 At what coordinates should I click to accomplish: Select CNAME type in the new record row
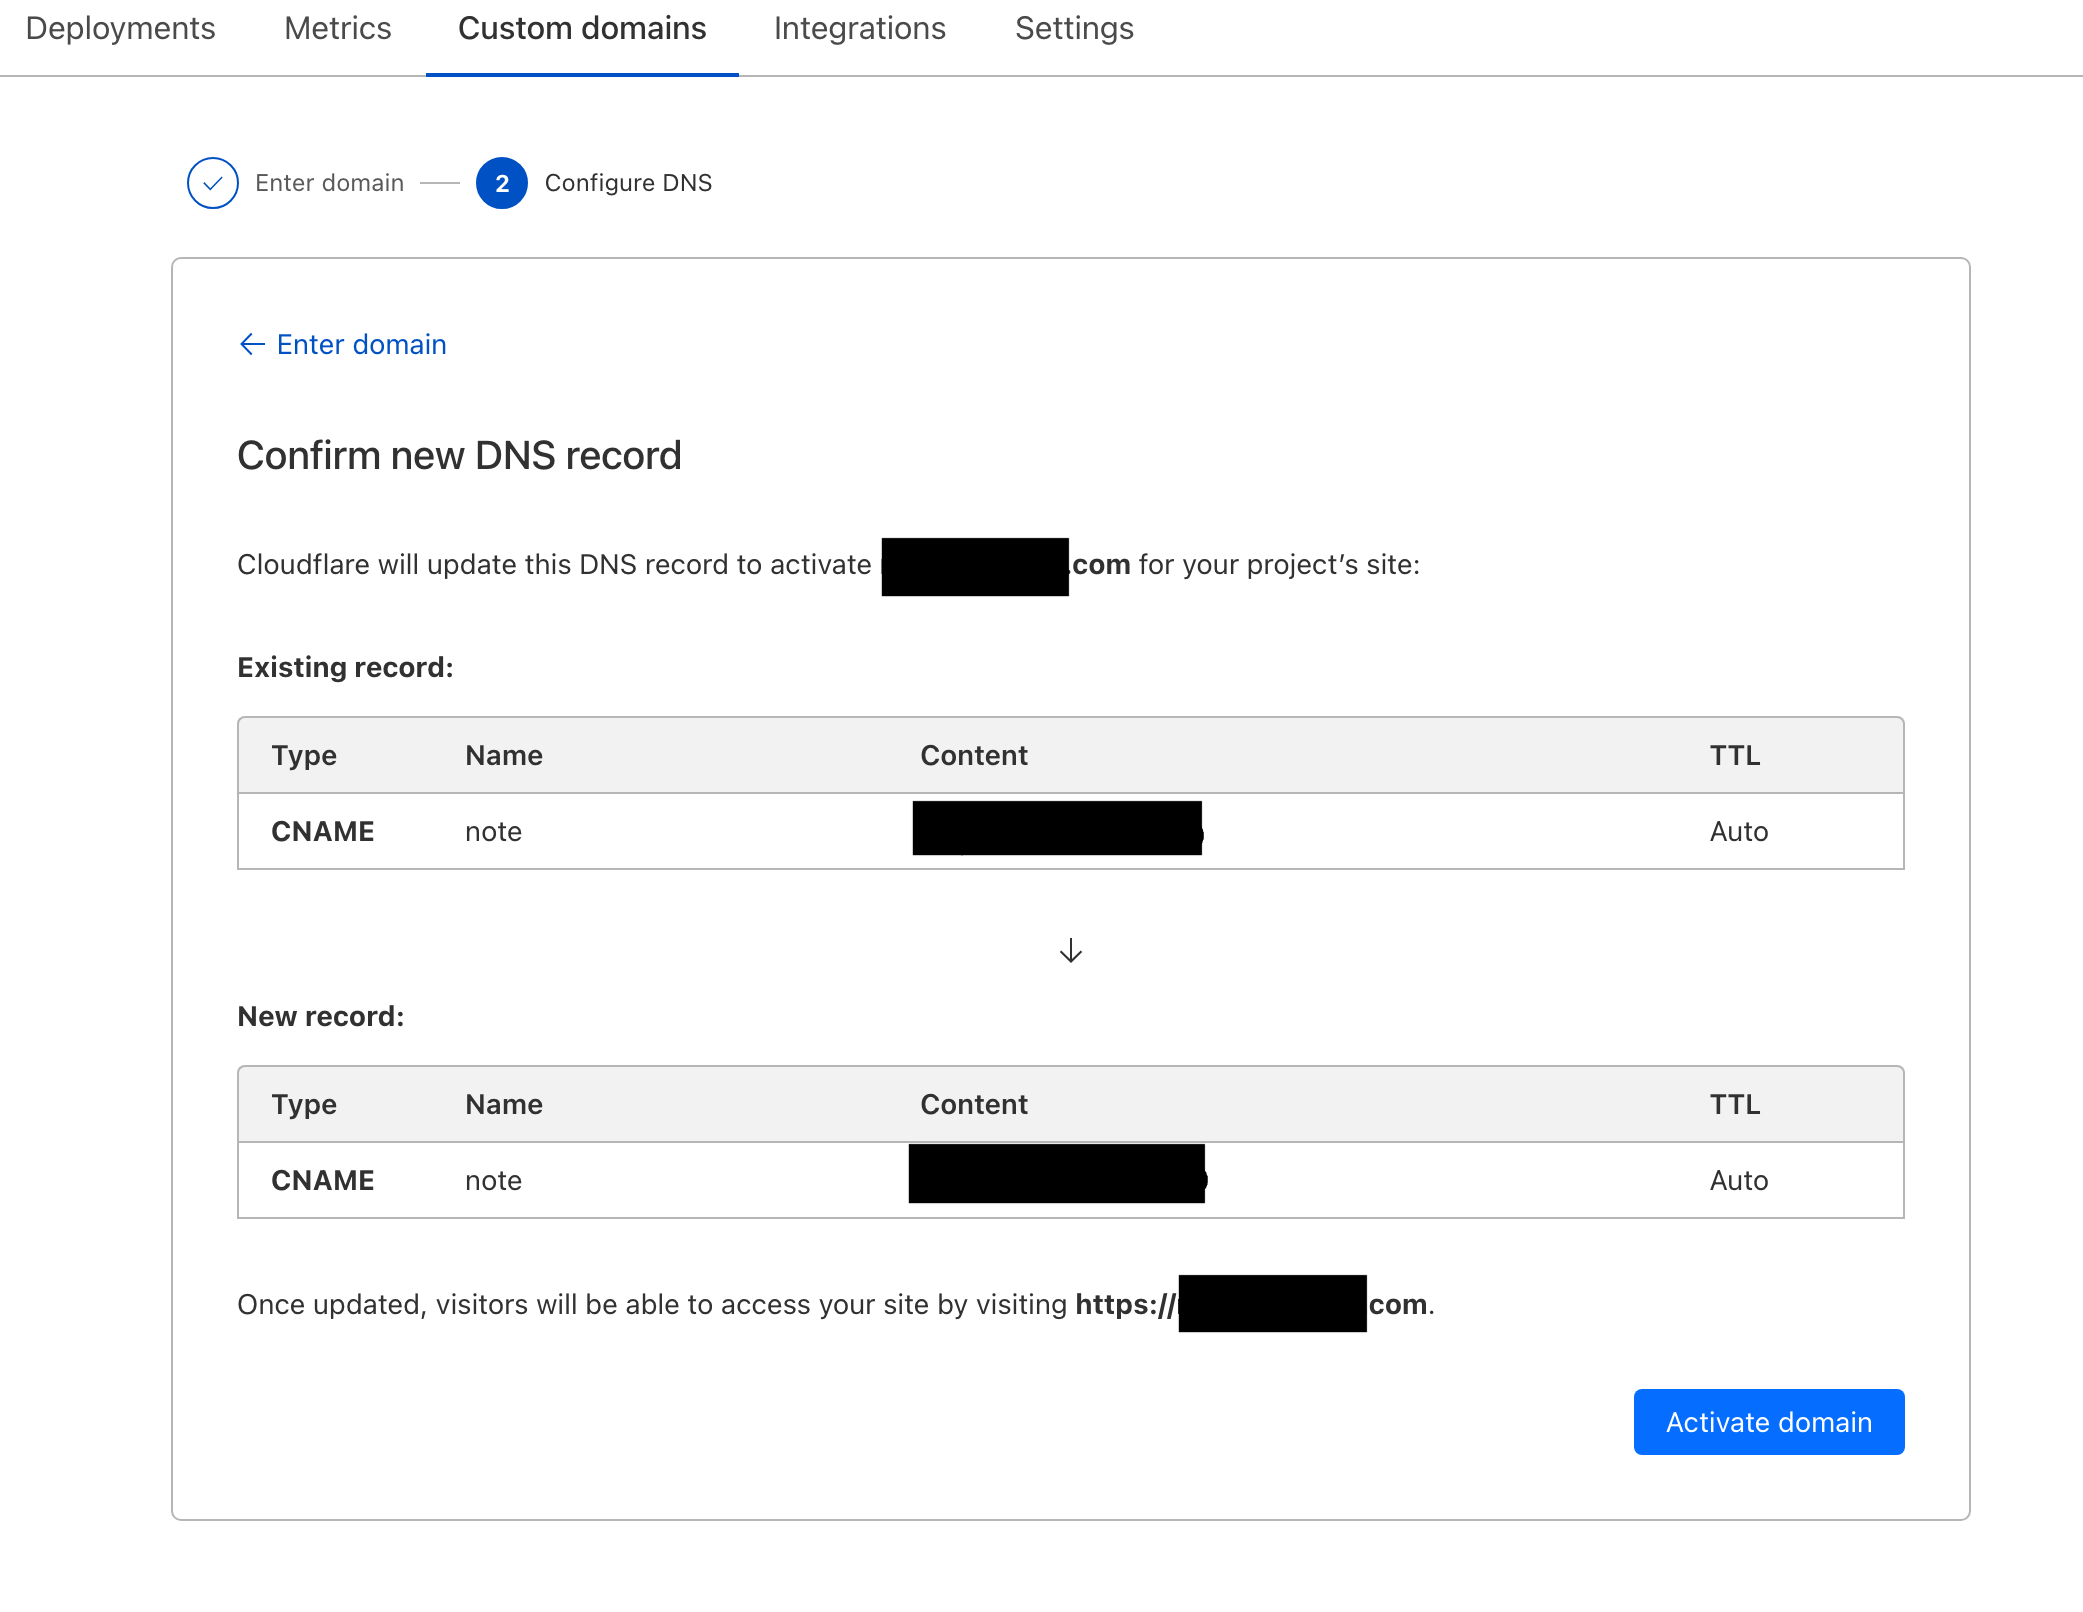point(322,1180)
